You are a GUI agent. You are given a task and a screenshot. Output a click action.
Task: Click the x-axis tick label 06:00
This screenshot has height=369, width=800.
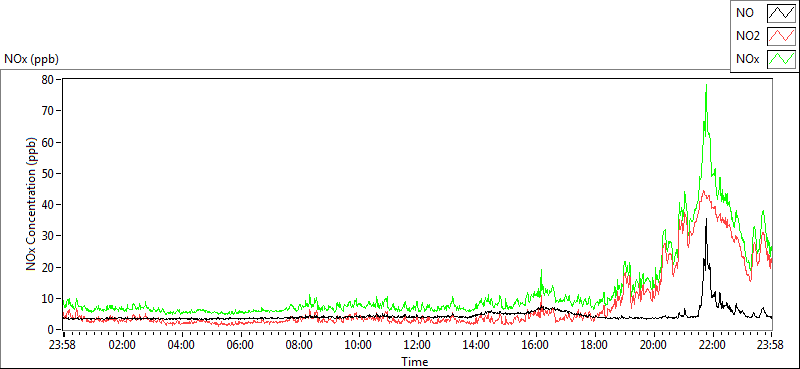[x=240, y=344]
